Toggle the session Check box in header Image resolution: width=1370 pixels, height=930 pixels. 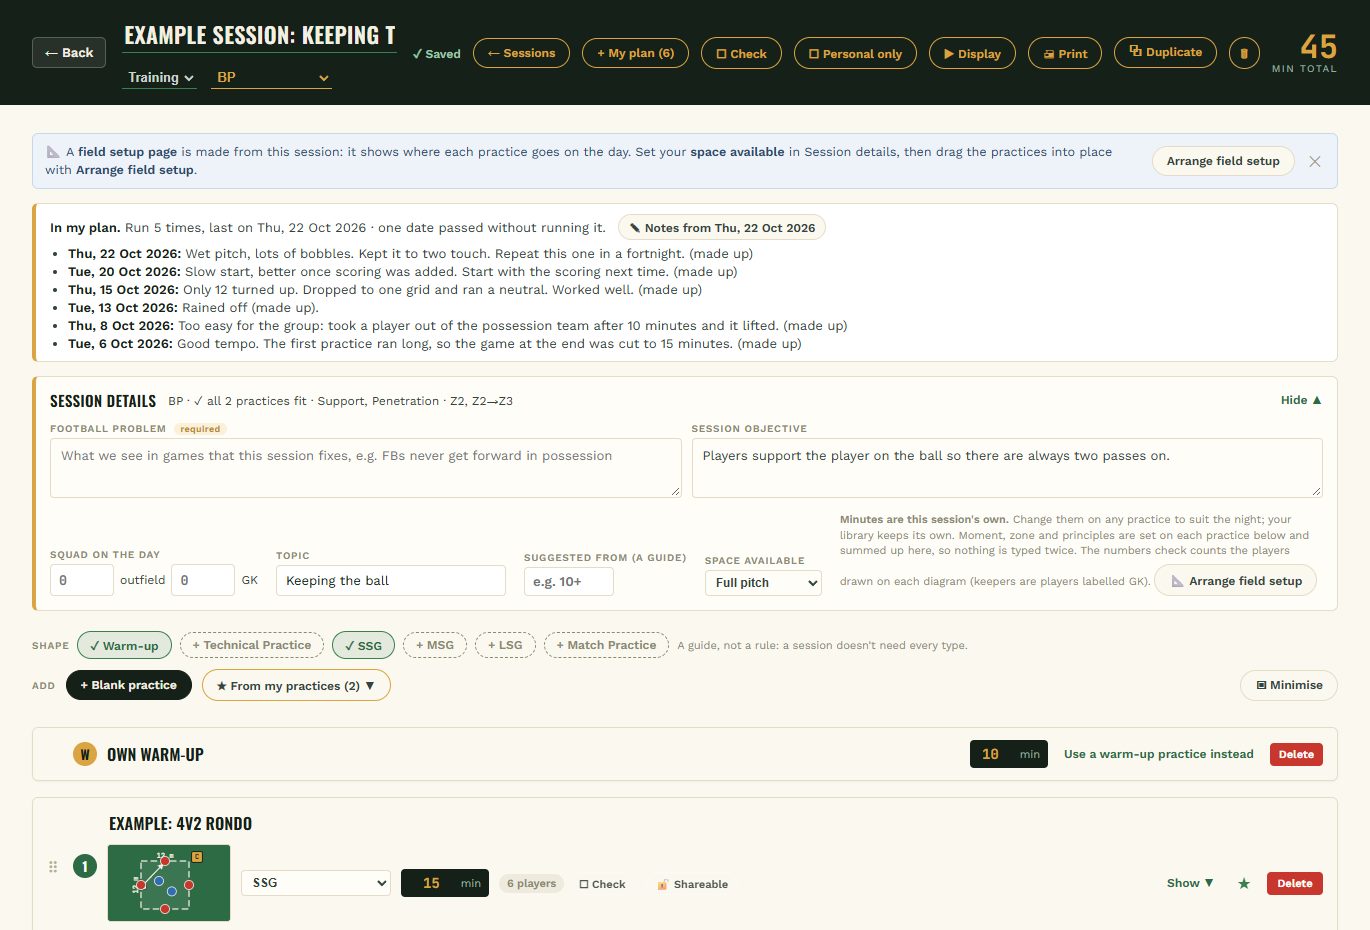741,53
